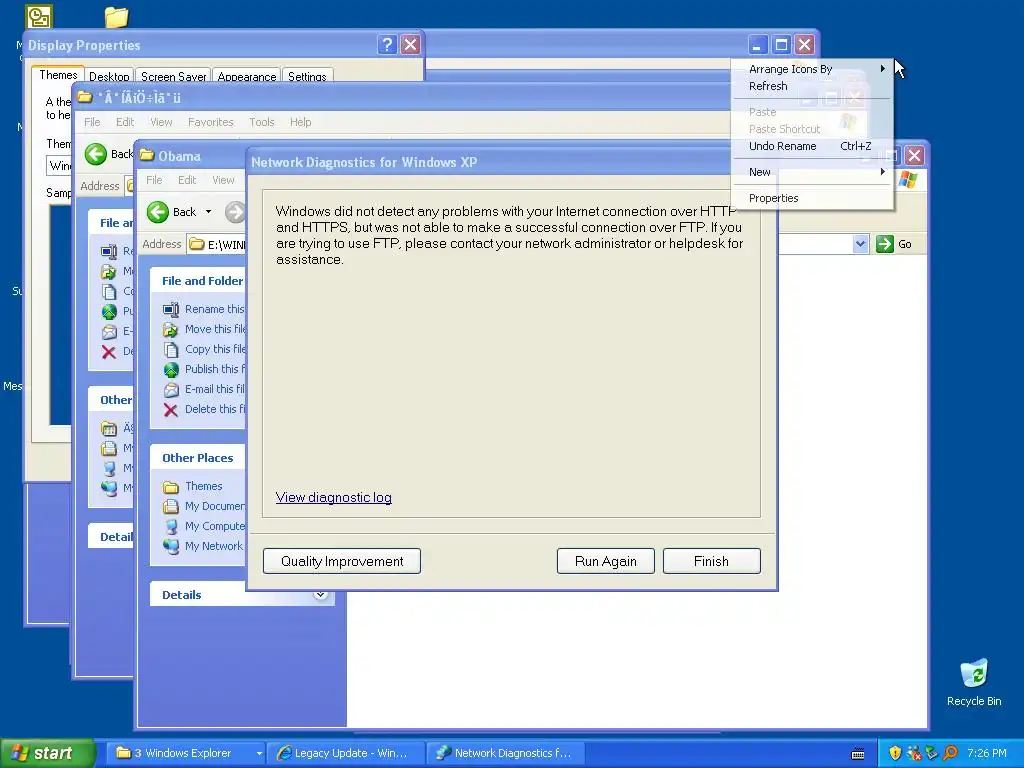Select the Network Diagnostics taskbar button
The width and height of the screenshot is (1024, 768).
pos(506,753)
